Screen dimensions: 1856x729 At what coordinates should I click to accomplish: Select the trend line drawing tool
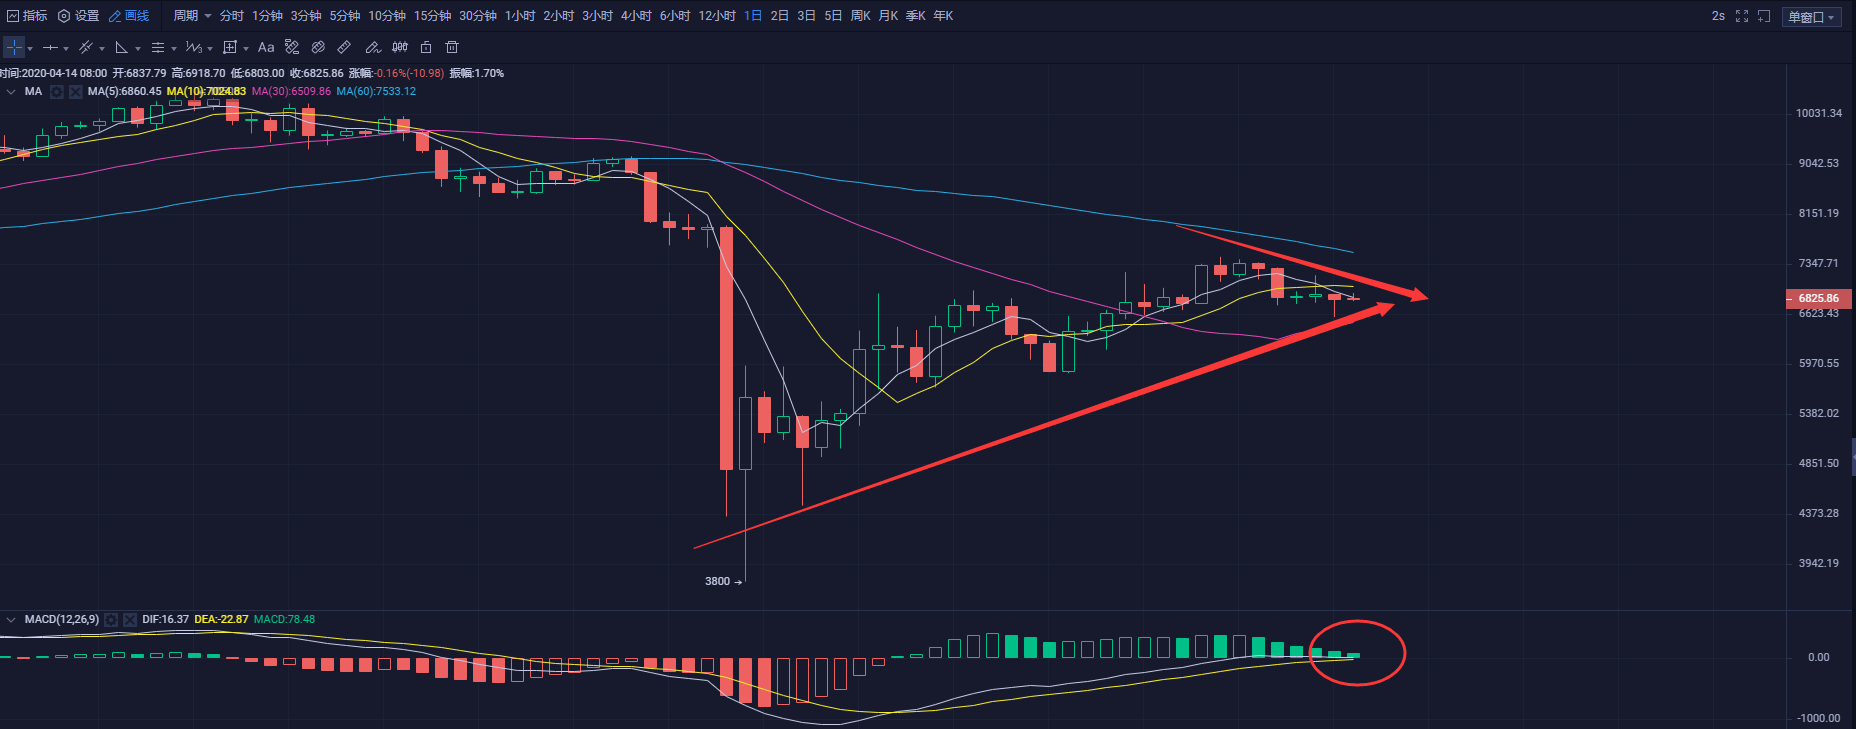[x=86, y=47]
